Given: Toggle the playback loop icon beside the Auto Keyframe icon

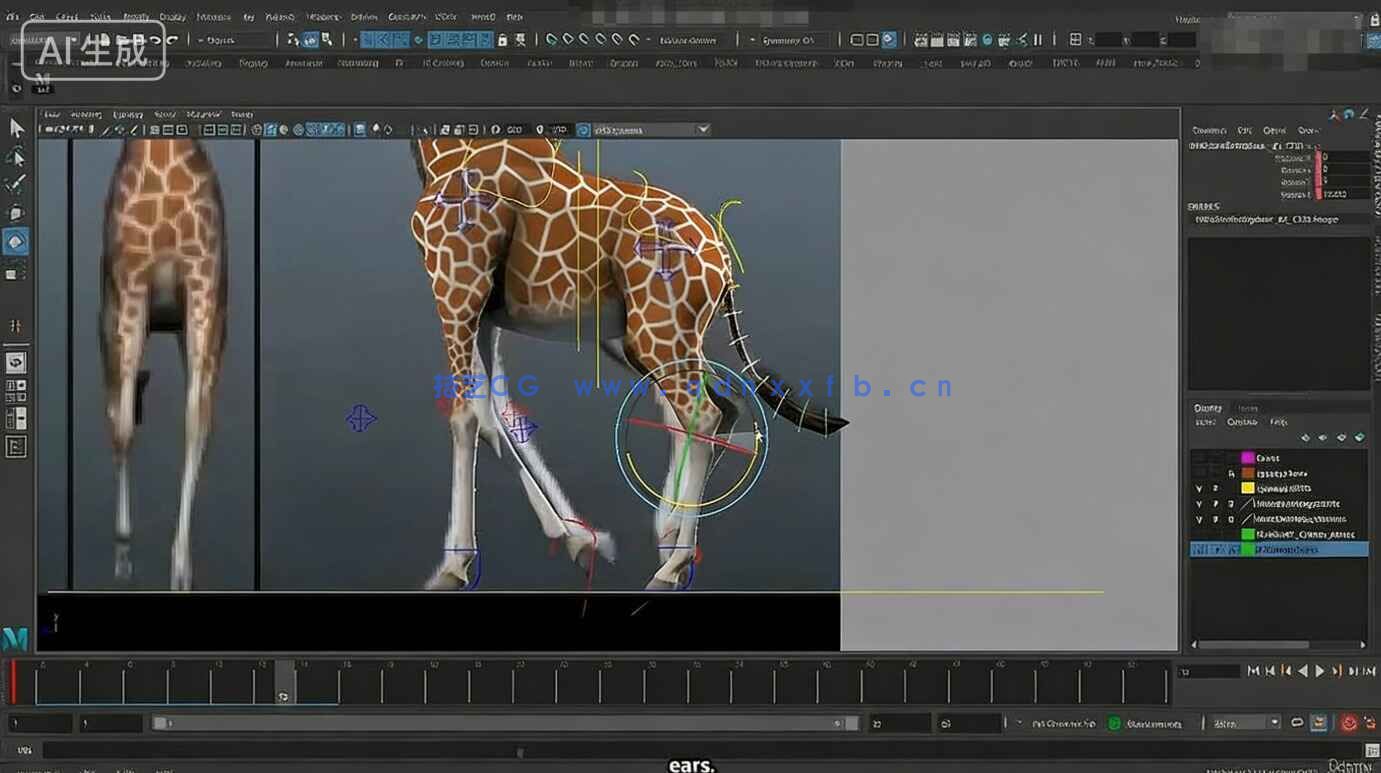Looking at the screenshot, I should coord(1297,723).
